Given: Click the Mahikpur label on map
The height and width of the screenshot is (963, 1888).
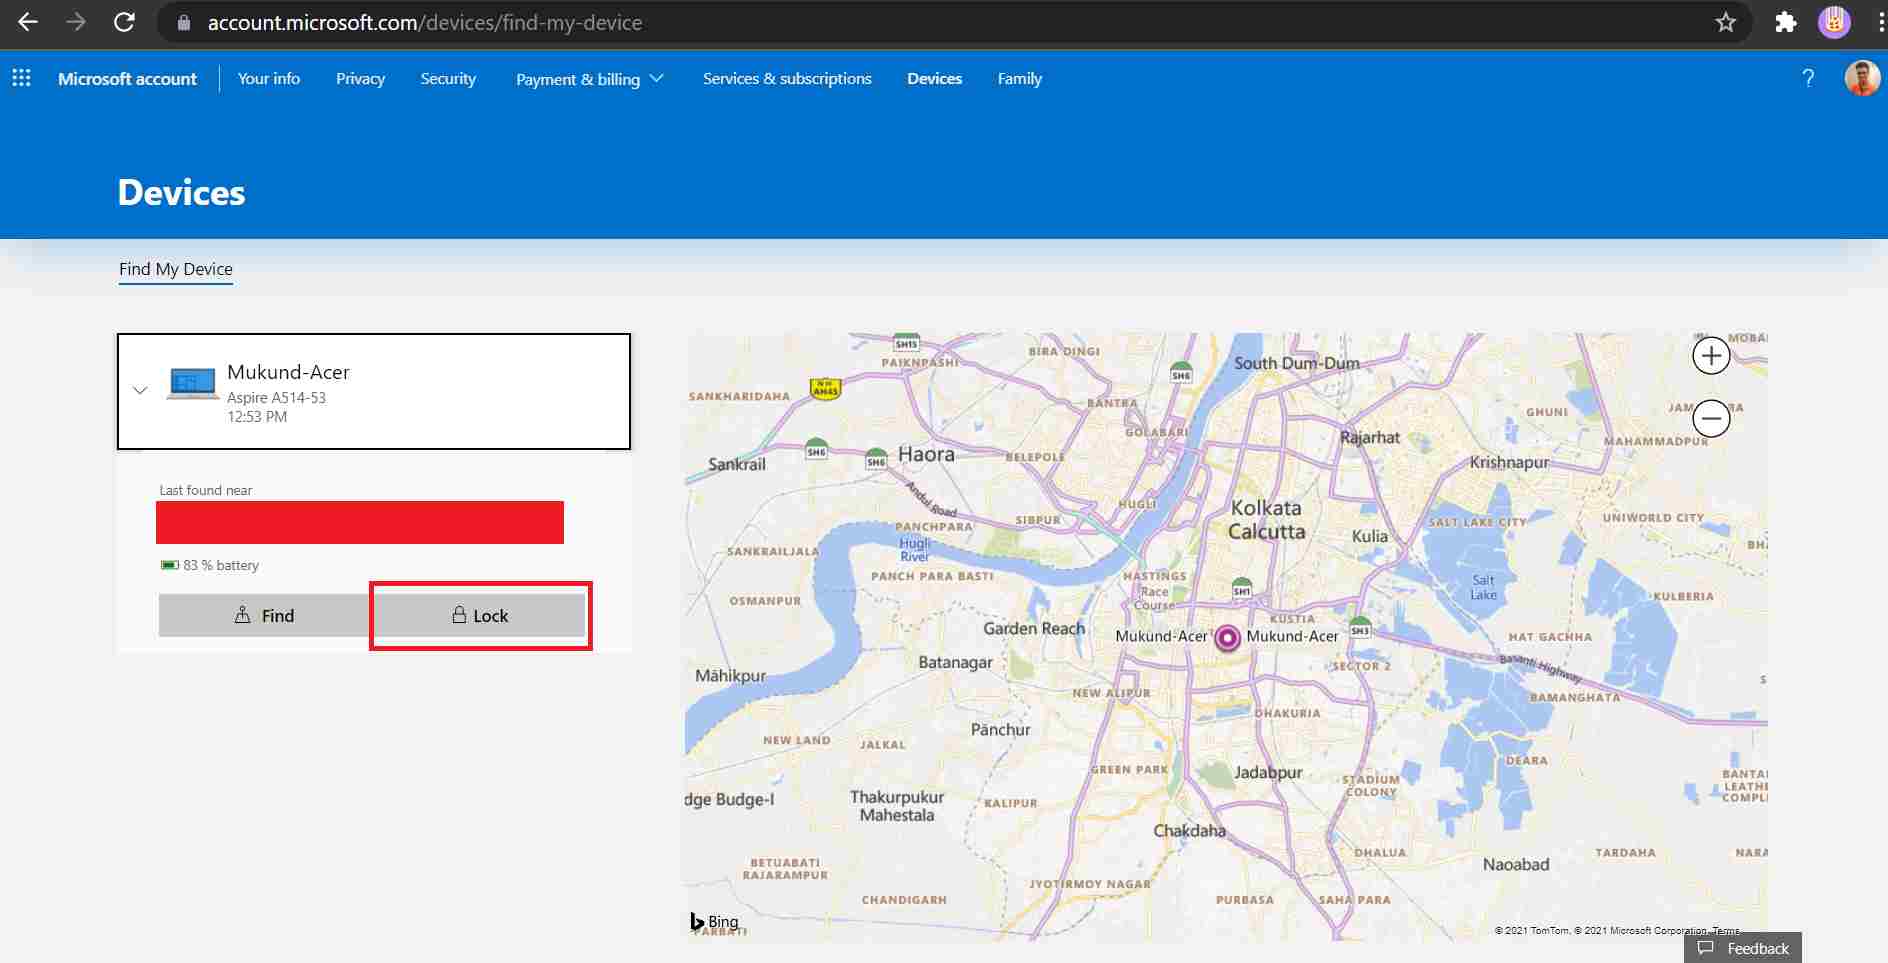Looking at the screenshot, I should pos(731,676).
